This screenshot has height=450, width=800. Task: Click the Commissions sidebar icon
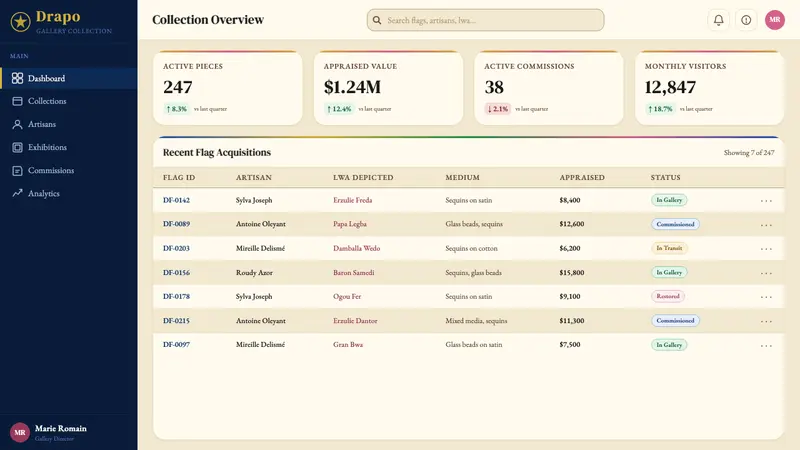(17, 170)
